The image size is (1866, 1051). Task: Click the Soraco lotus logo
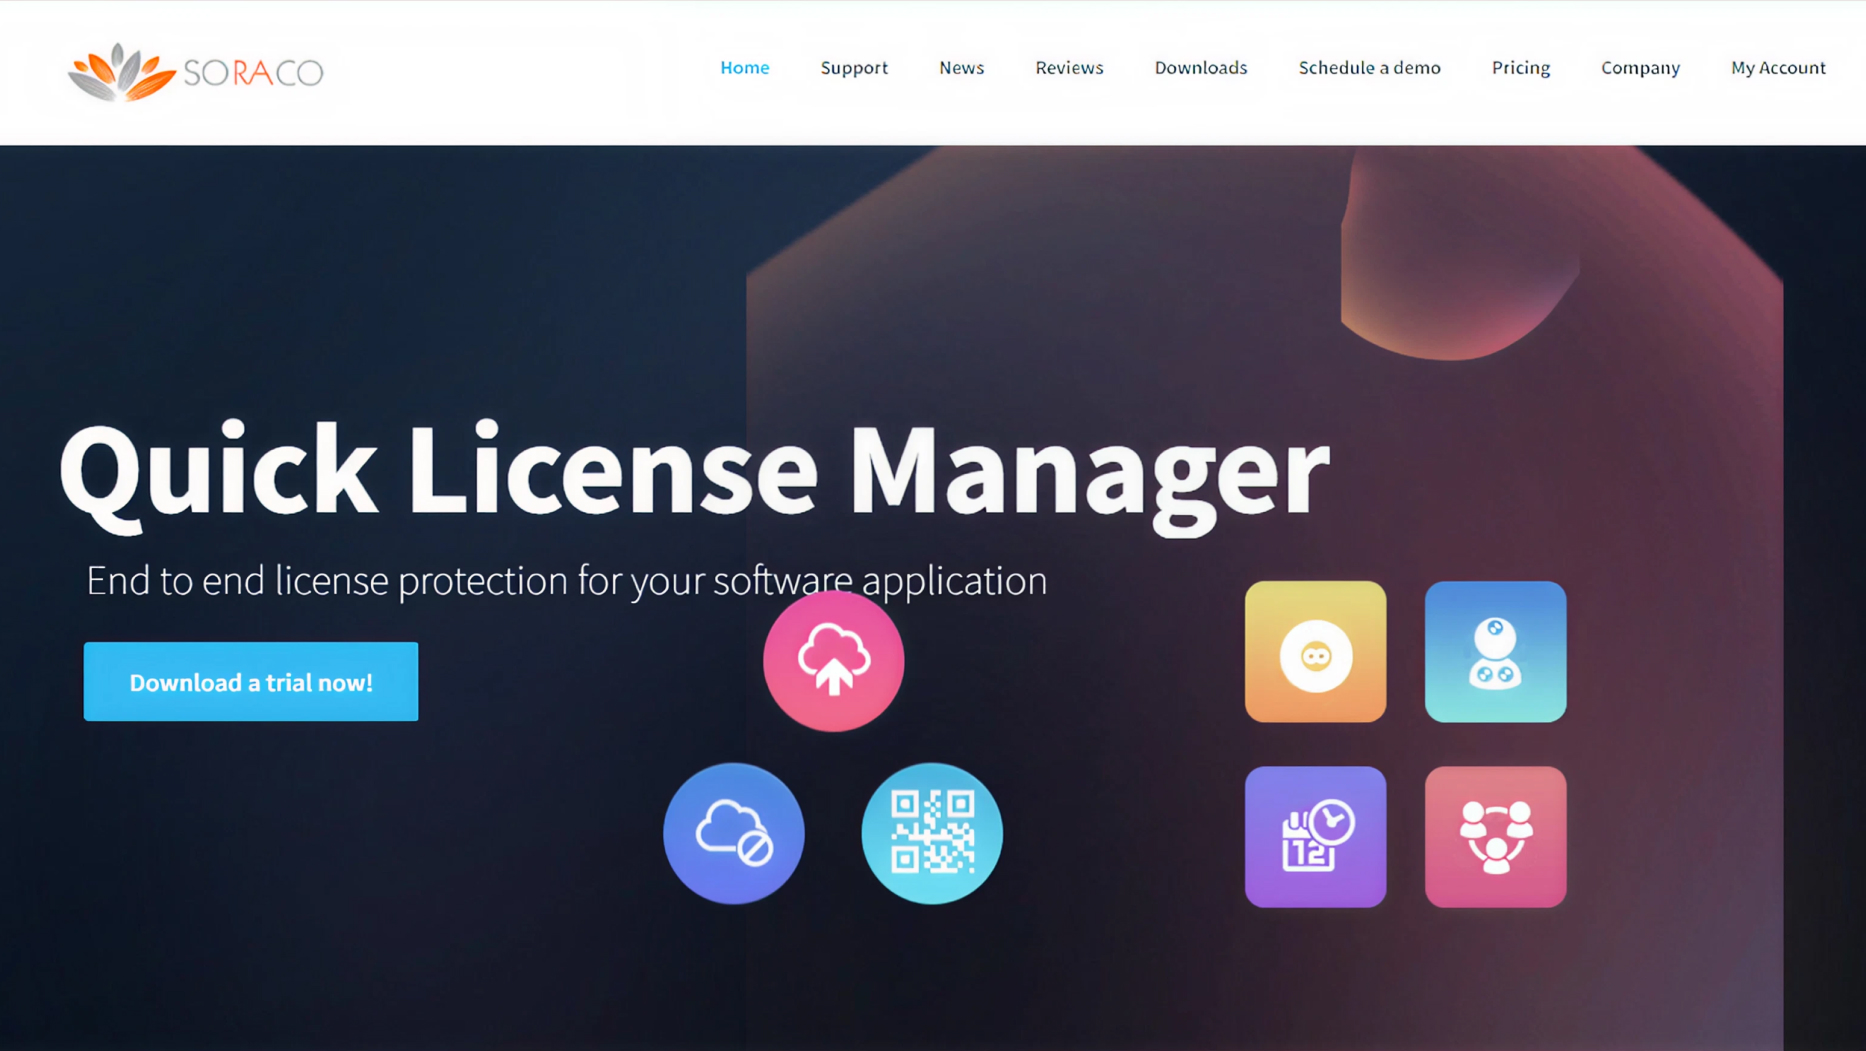point(196,72)
